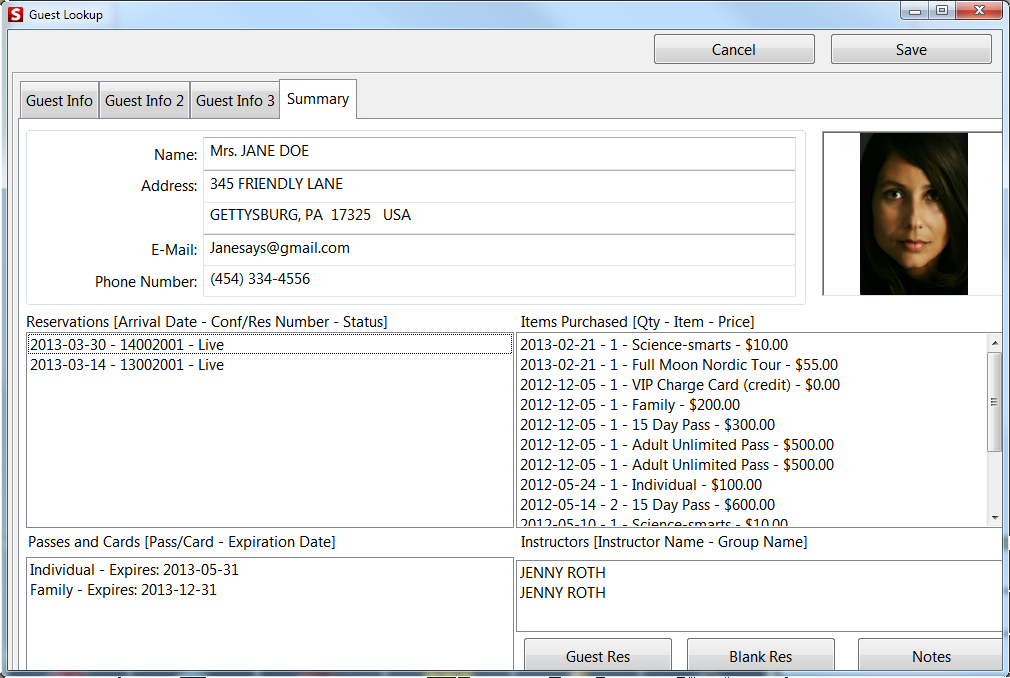Click the S application icon in the title bar
Screen dimensions: 1010x678
click(14, 12)
